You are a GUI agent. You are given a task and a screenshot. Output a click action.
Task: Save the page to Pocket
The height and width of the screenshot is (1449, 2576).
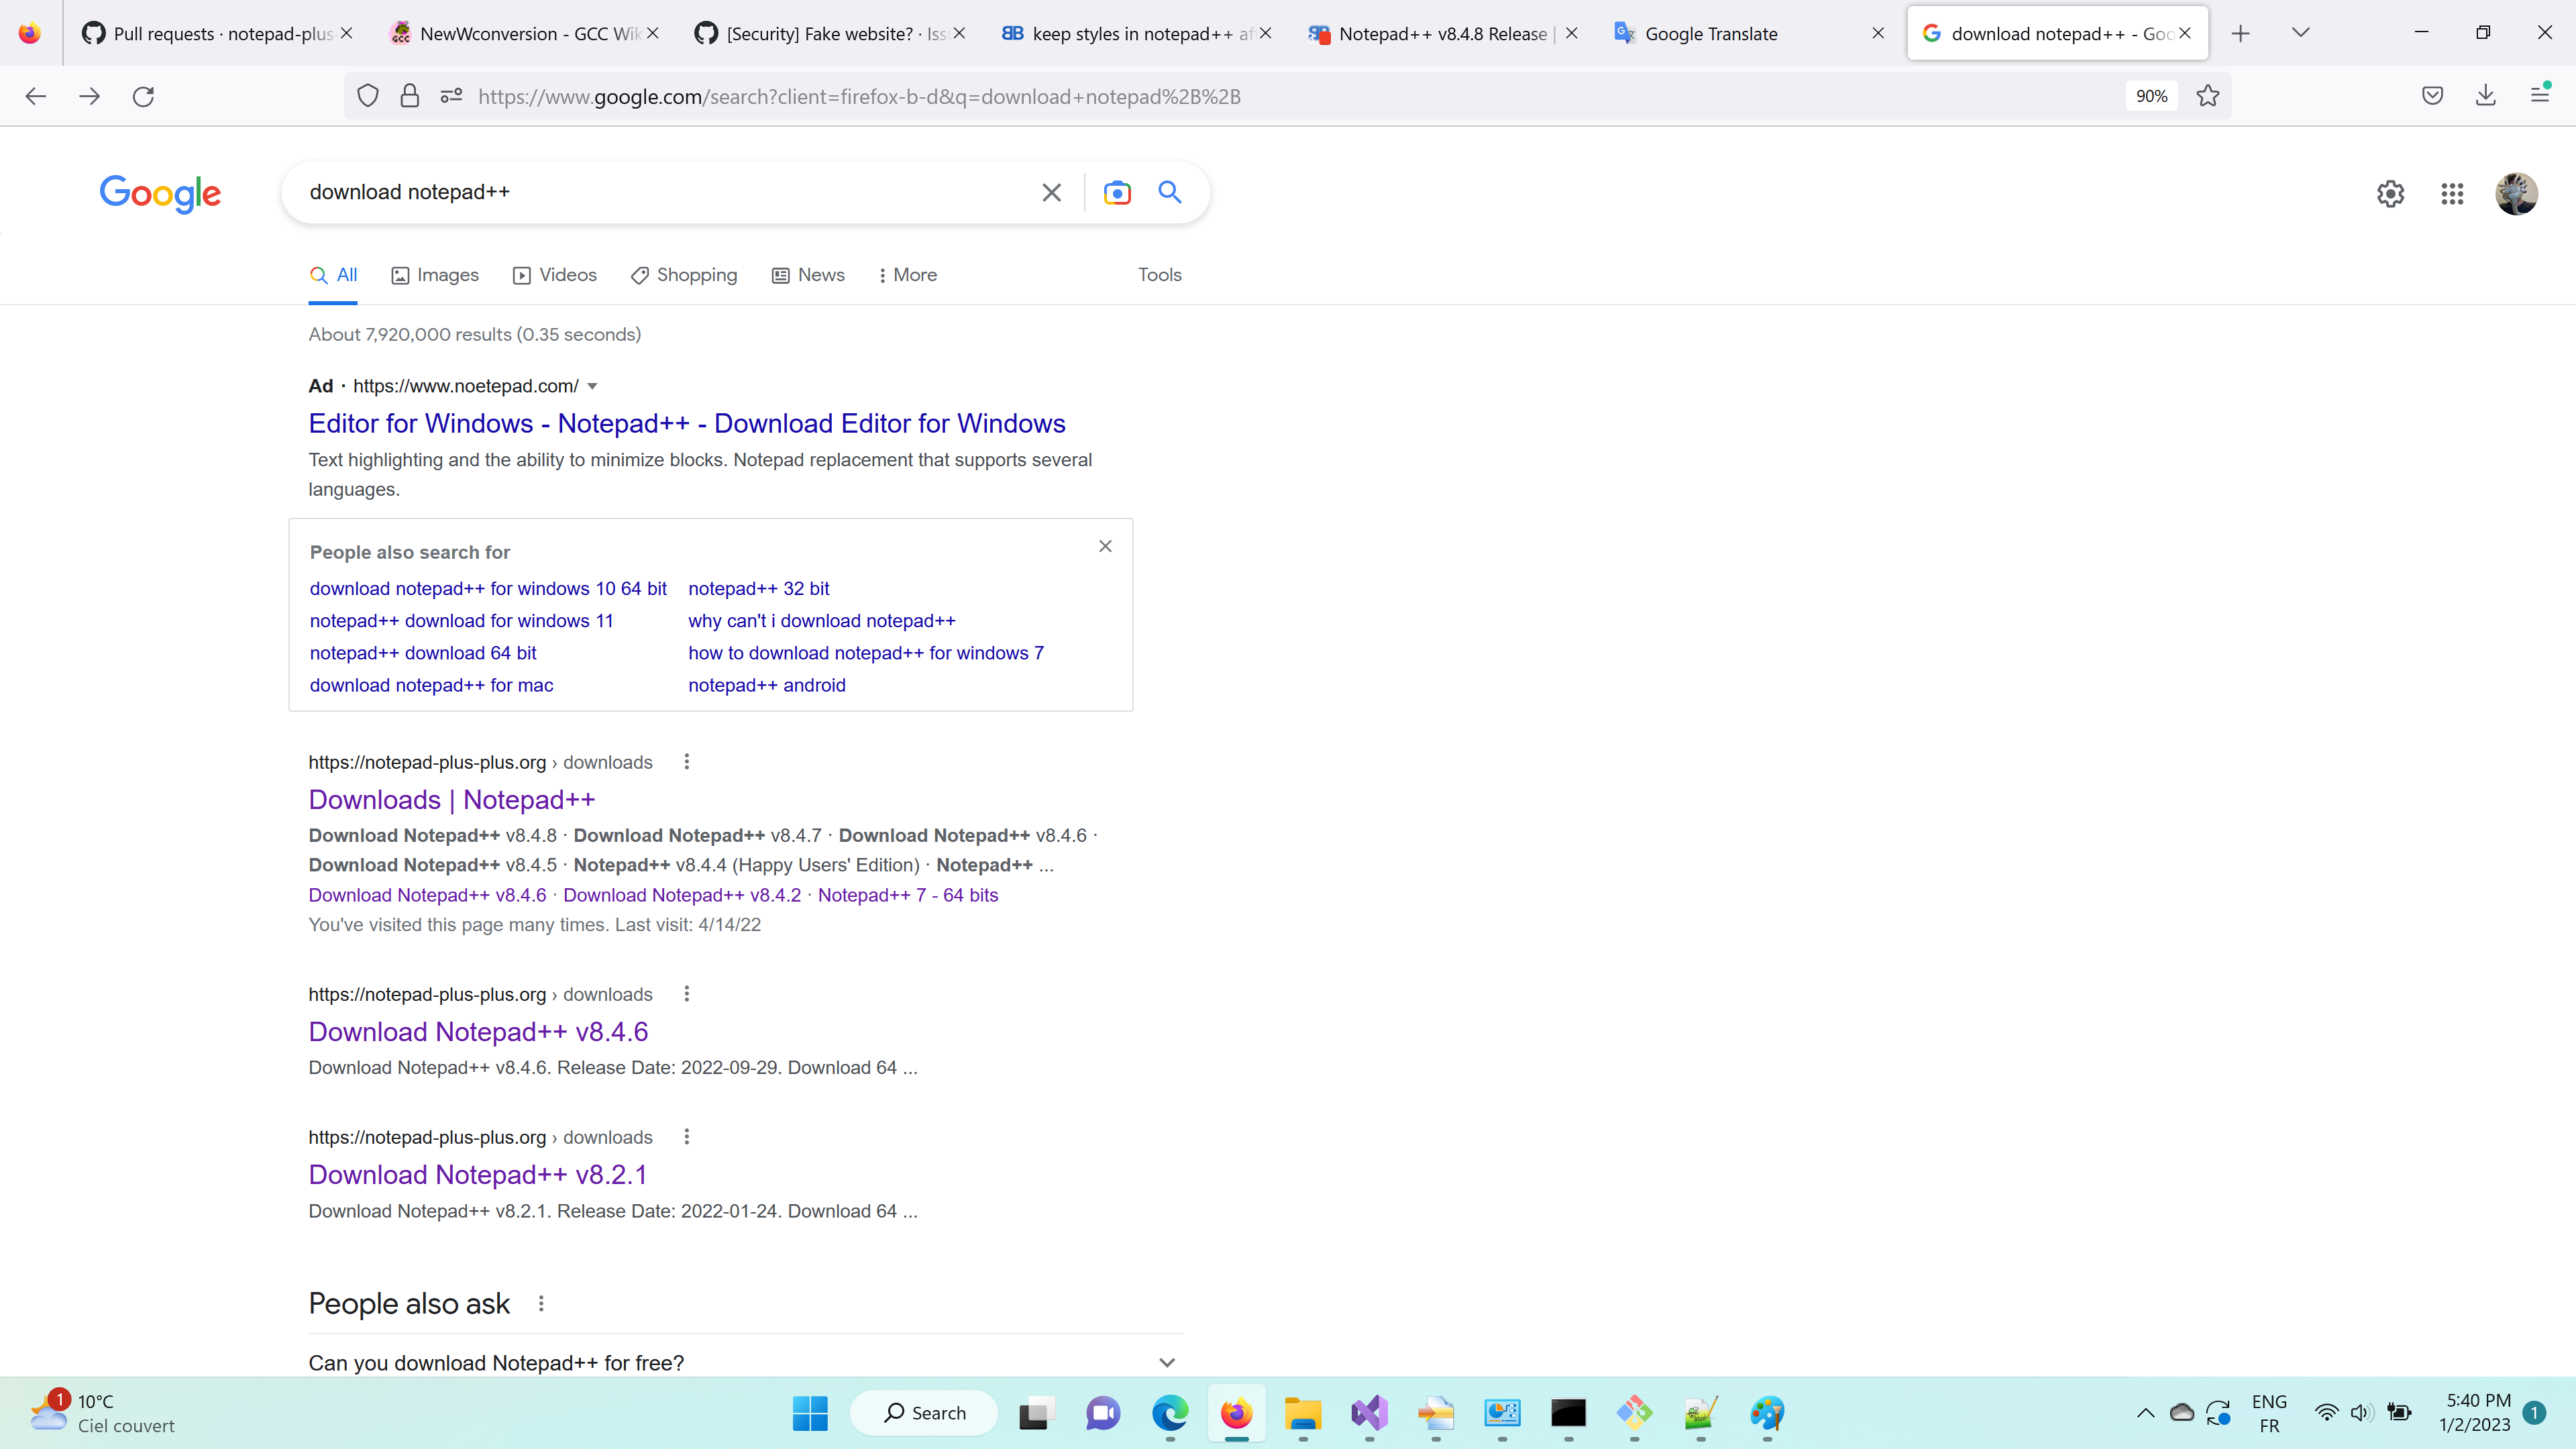2433,95
